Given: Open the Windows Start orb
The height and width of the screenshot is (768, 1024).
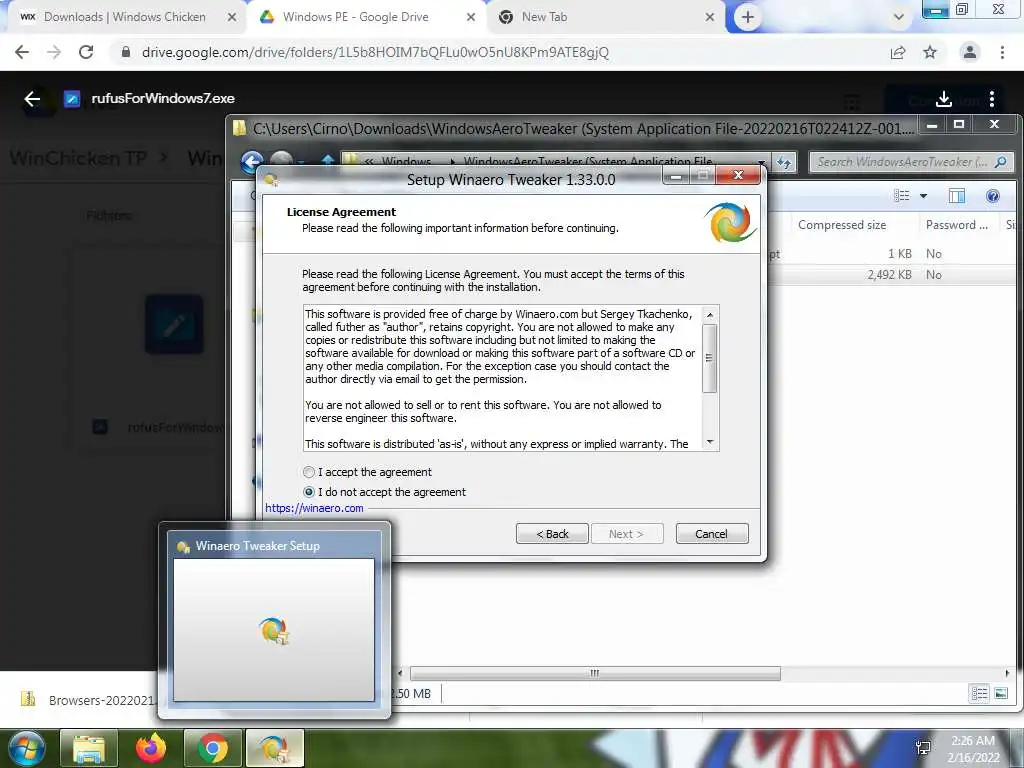Looking at the screenshot, I should [x=26, y=748].
